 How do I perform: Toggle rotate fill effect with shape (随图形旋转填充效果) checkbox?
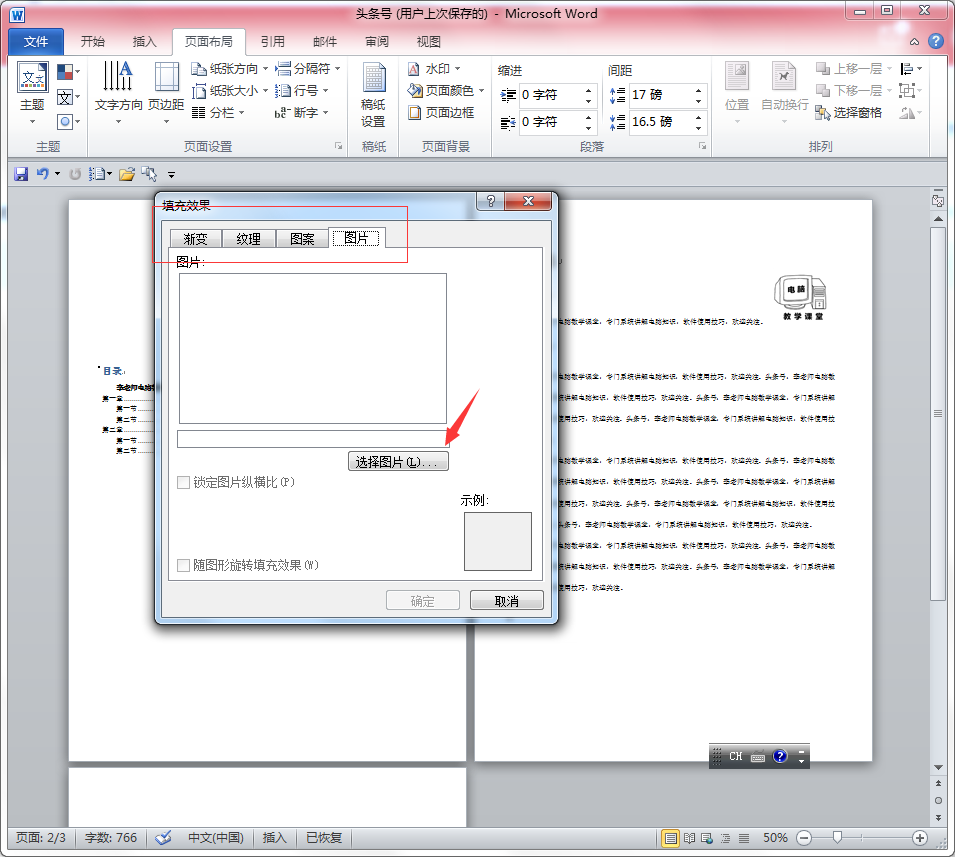[183, 566]
